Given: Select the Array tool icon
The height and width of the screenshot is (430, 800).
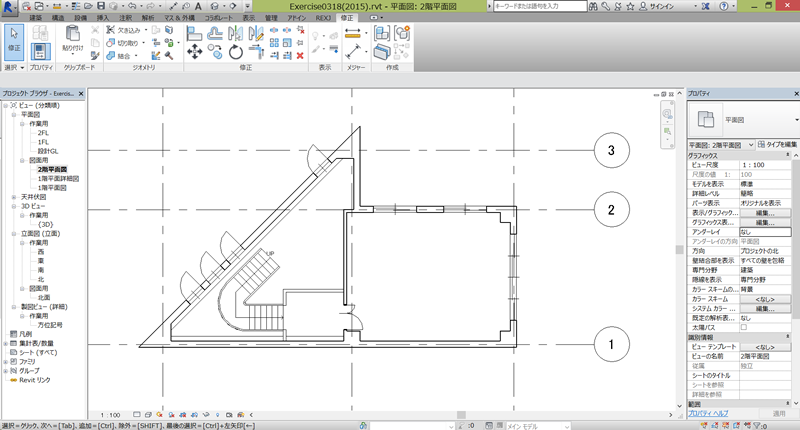Looking at the screenshot, I should click(x=274, y=43).
